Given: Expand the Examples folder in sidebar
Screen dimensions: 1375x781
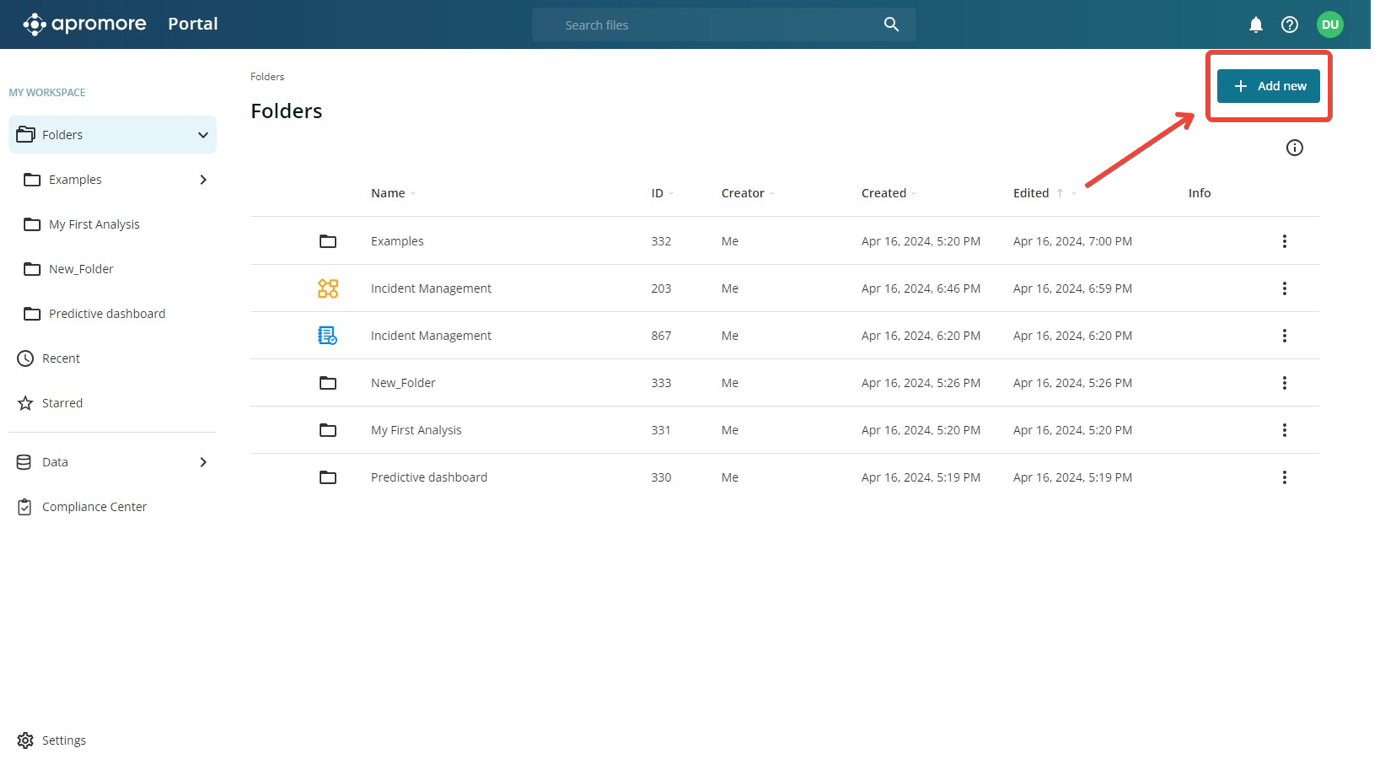Looking at the screenshot, I should [x=203, y=180].
